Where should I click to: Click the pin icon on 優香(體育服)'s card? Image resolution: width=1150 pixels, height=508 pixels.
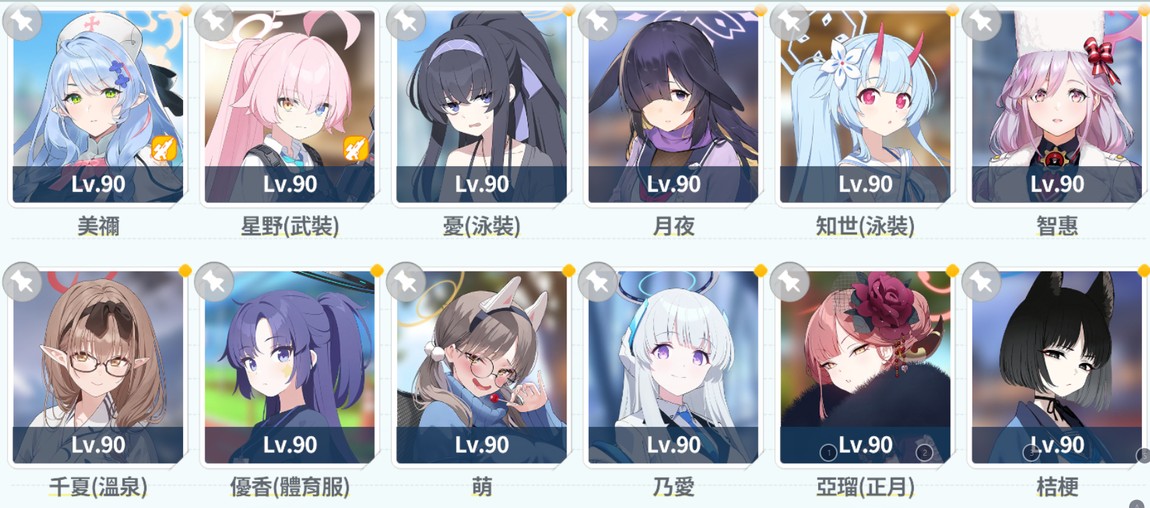pyautogui.click(x=214, y=281)
